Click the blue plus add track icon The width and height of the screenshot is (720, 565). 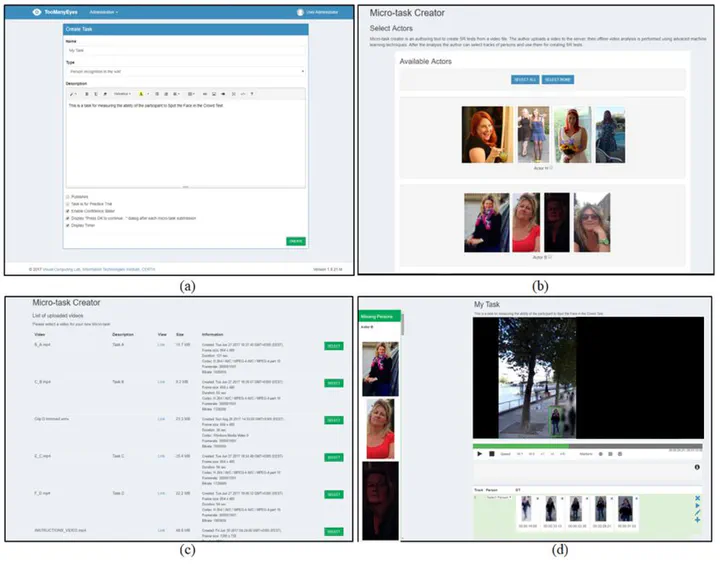tap(697, 520)
